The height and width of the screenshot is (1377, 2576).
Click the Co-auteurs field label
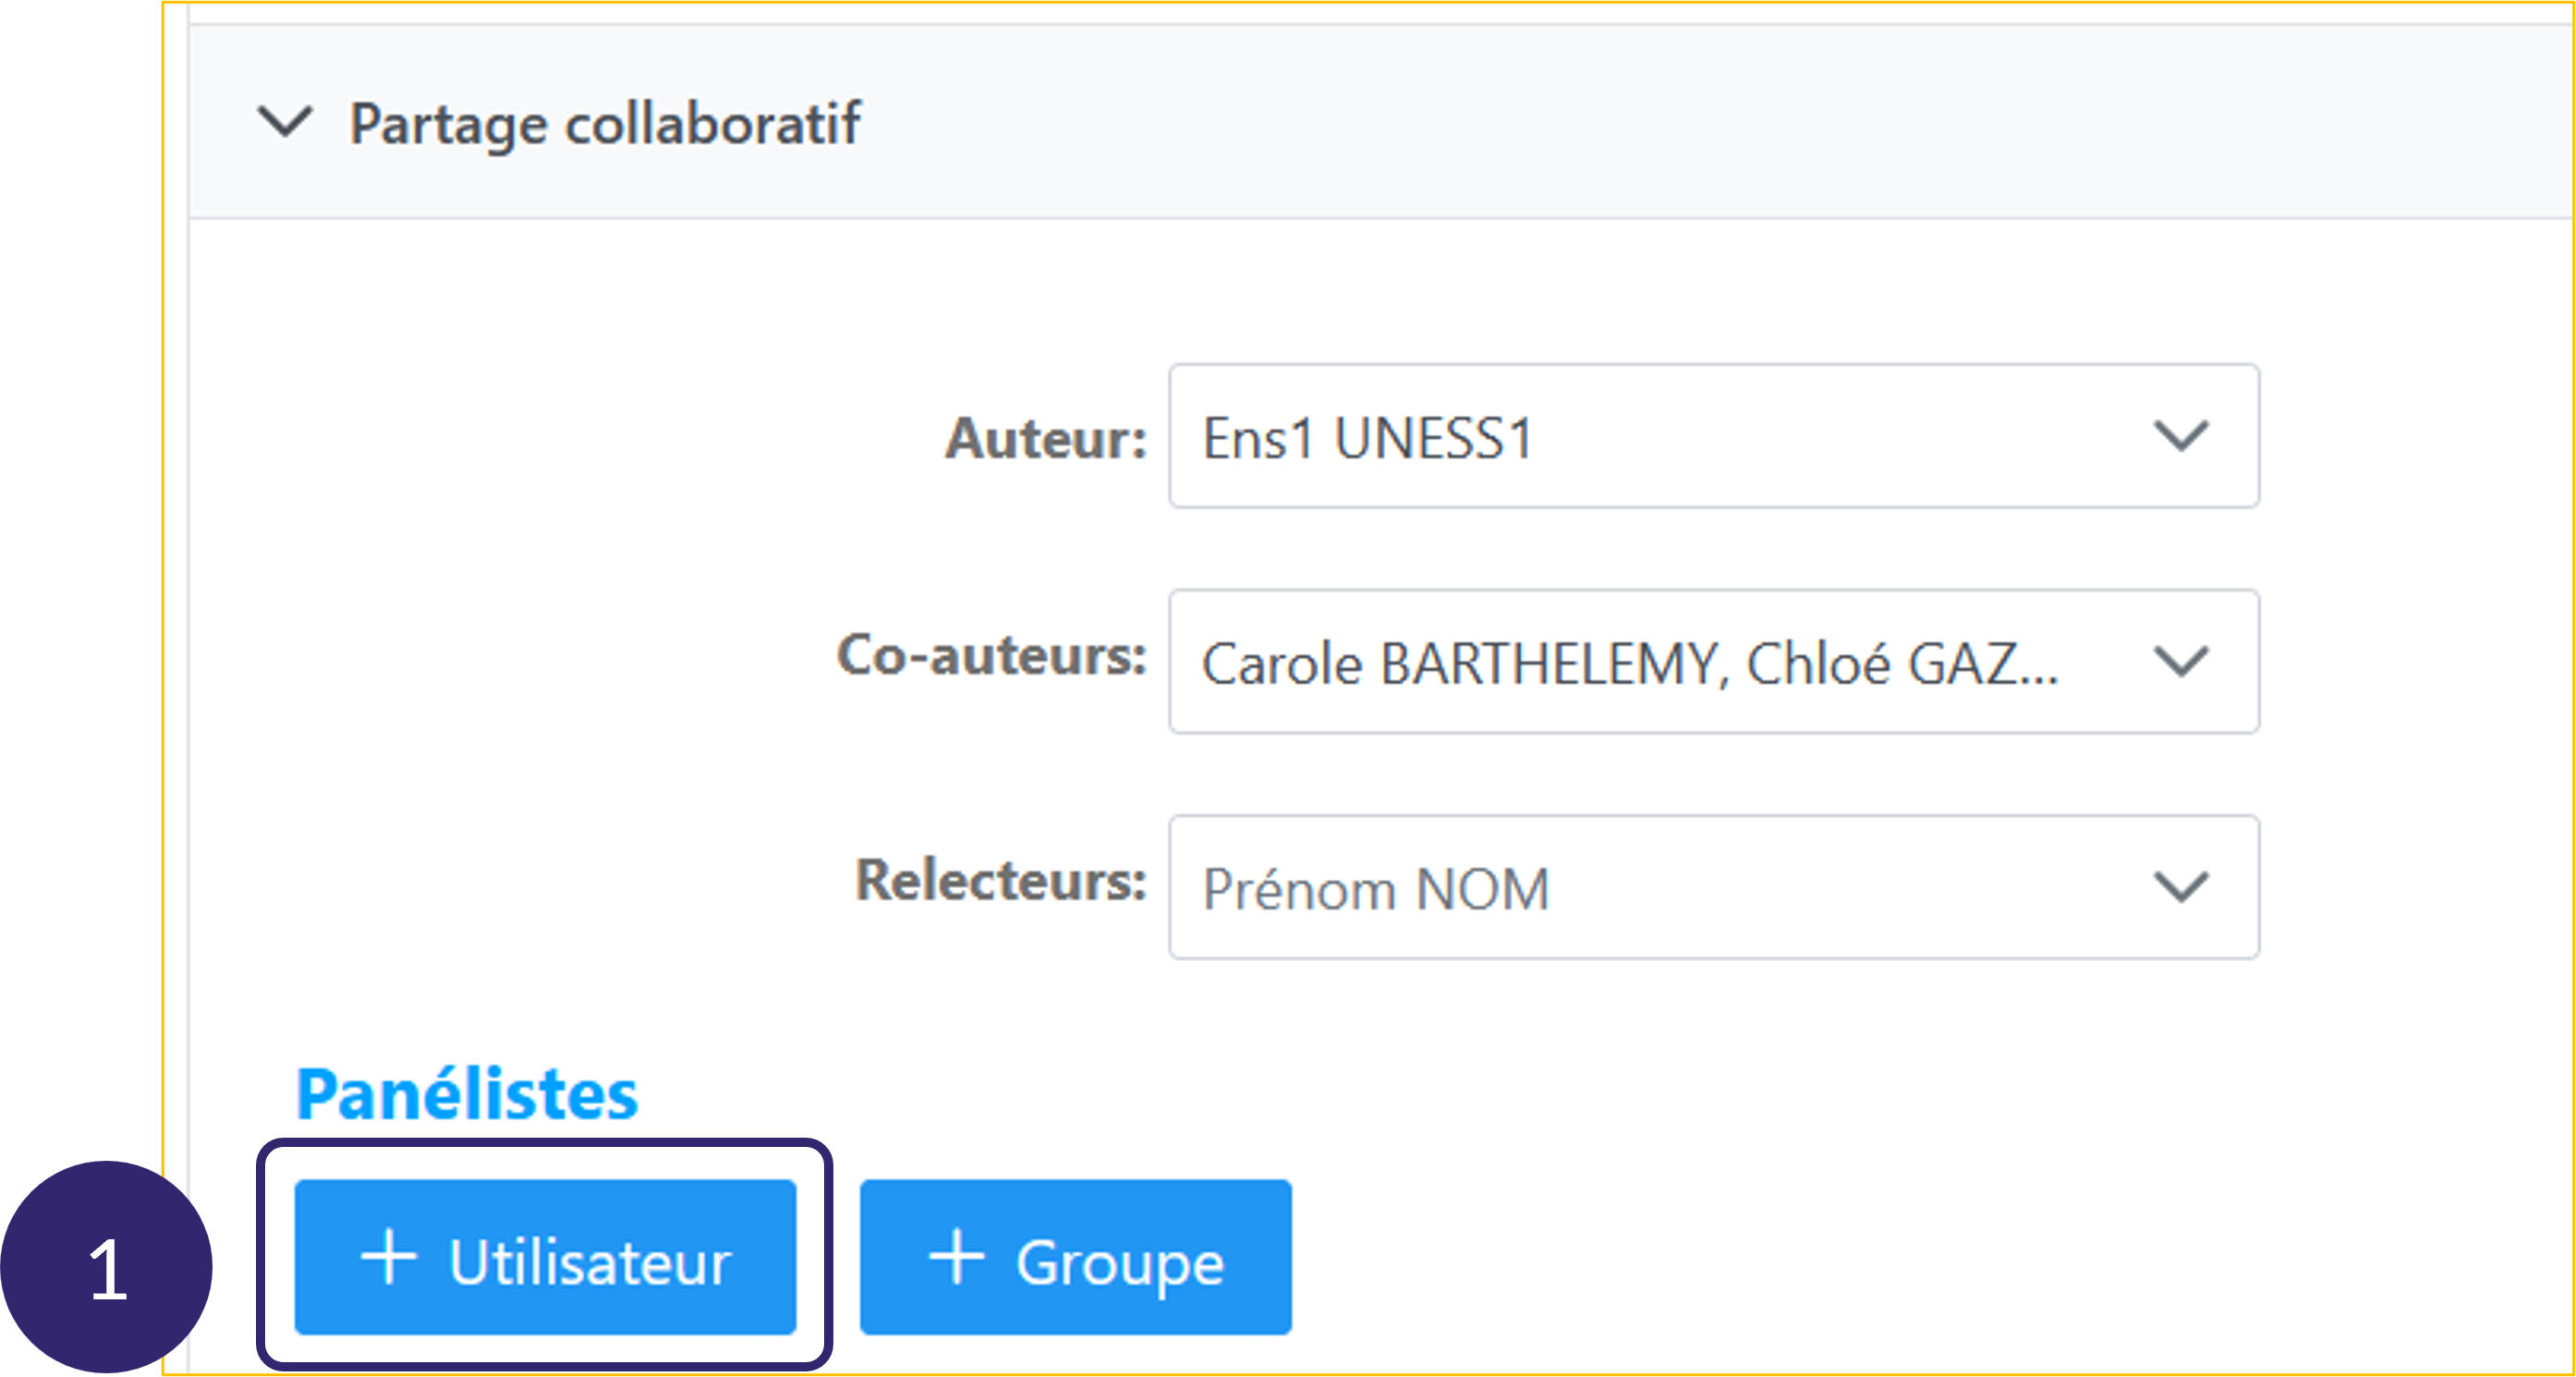[991, 656]
